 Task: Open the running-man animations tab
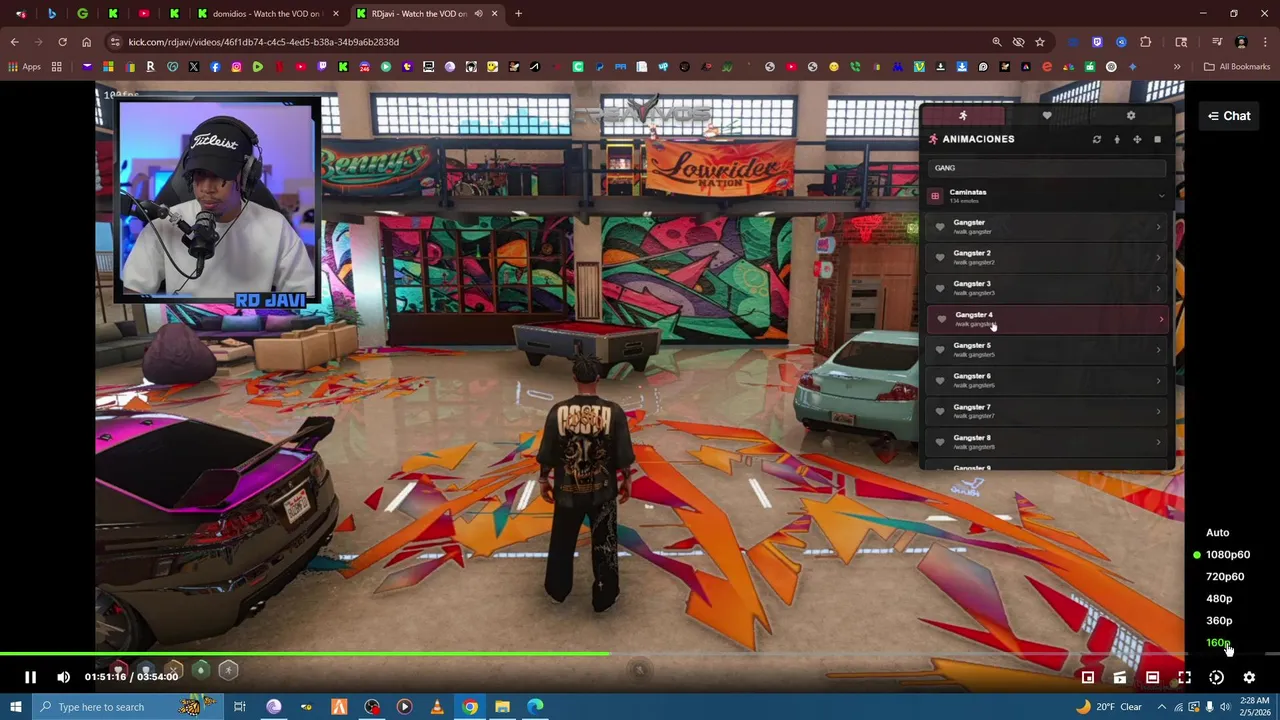[962, 116]
